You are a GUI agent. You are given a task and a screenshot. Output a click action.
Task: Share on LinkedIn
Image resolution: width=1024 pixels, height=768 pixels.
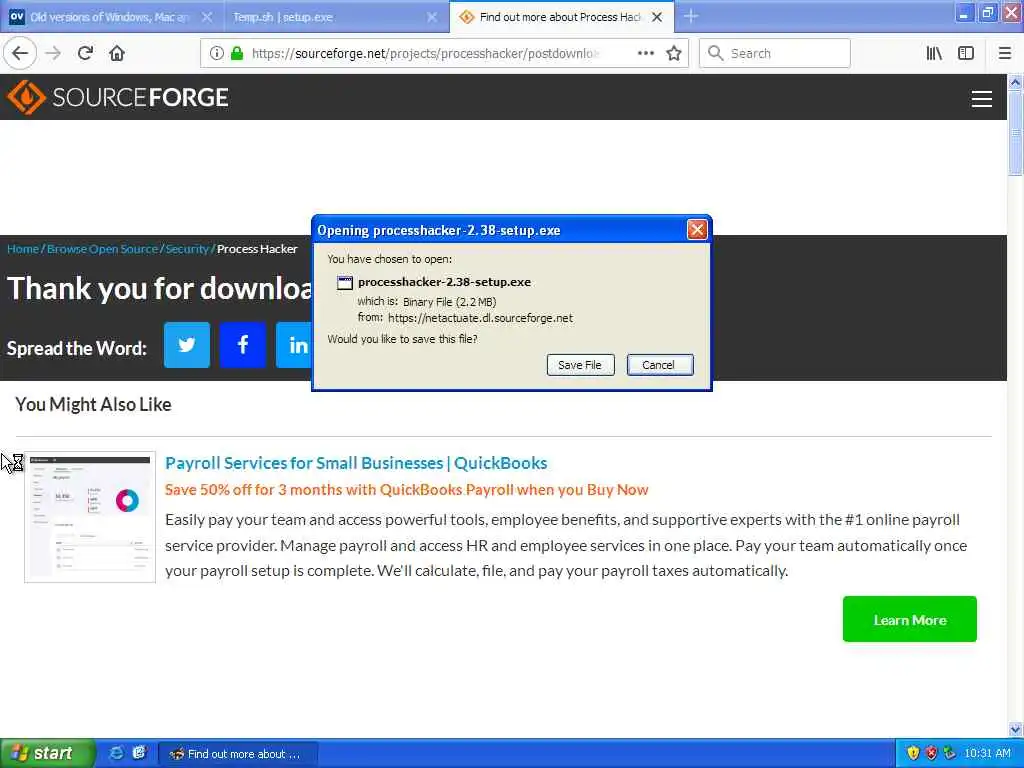tap(295, 345)
